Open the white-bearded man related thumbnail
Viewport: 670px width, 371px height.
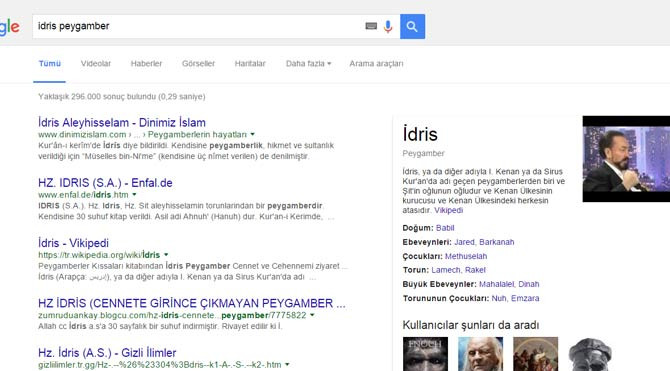pyautogui.click(x=480, y=354)
